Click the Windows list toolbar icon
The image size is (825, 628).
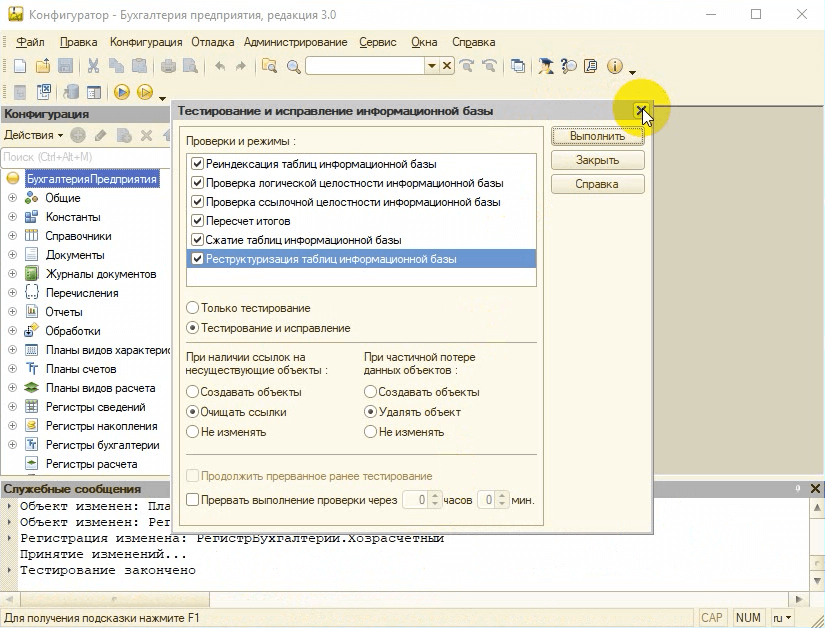click(518, 66)
